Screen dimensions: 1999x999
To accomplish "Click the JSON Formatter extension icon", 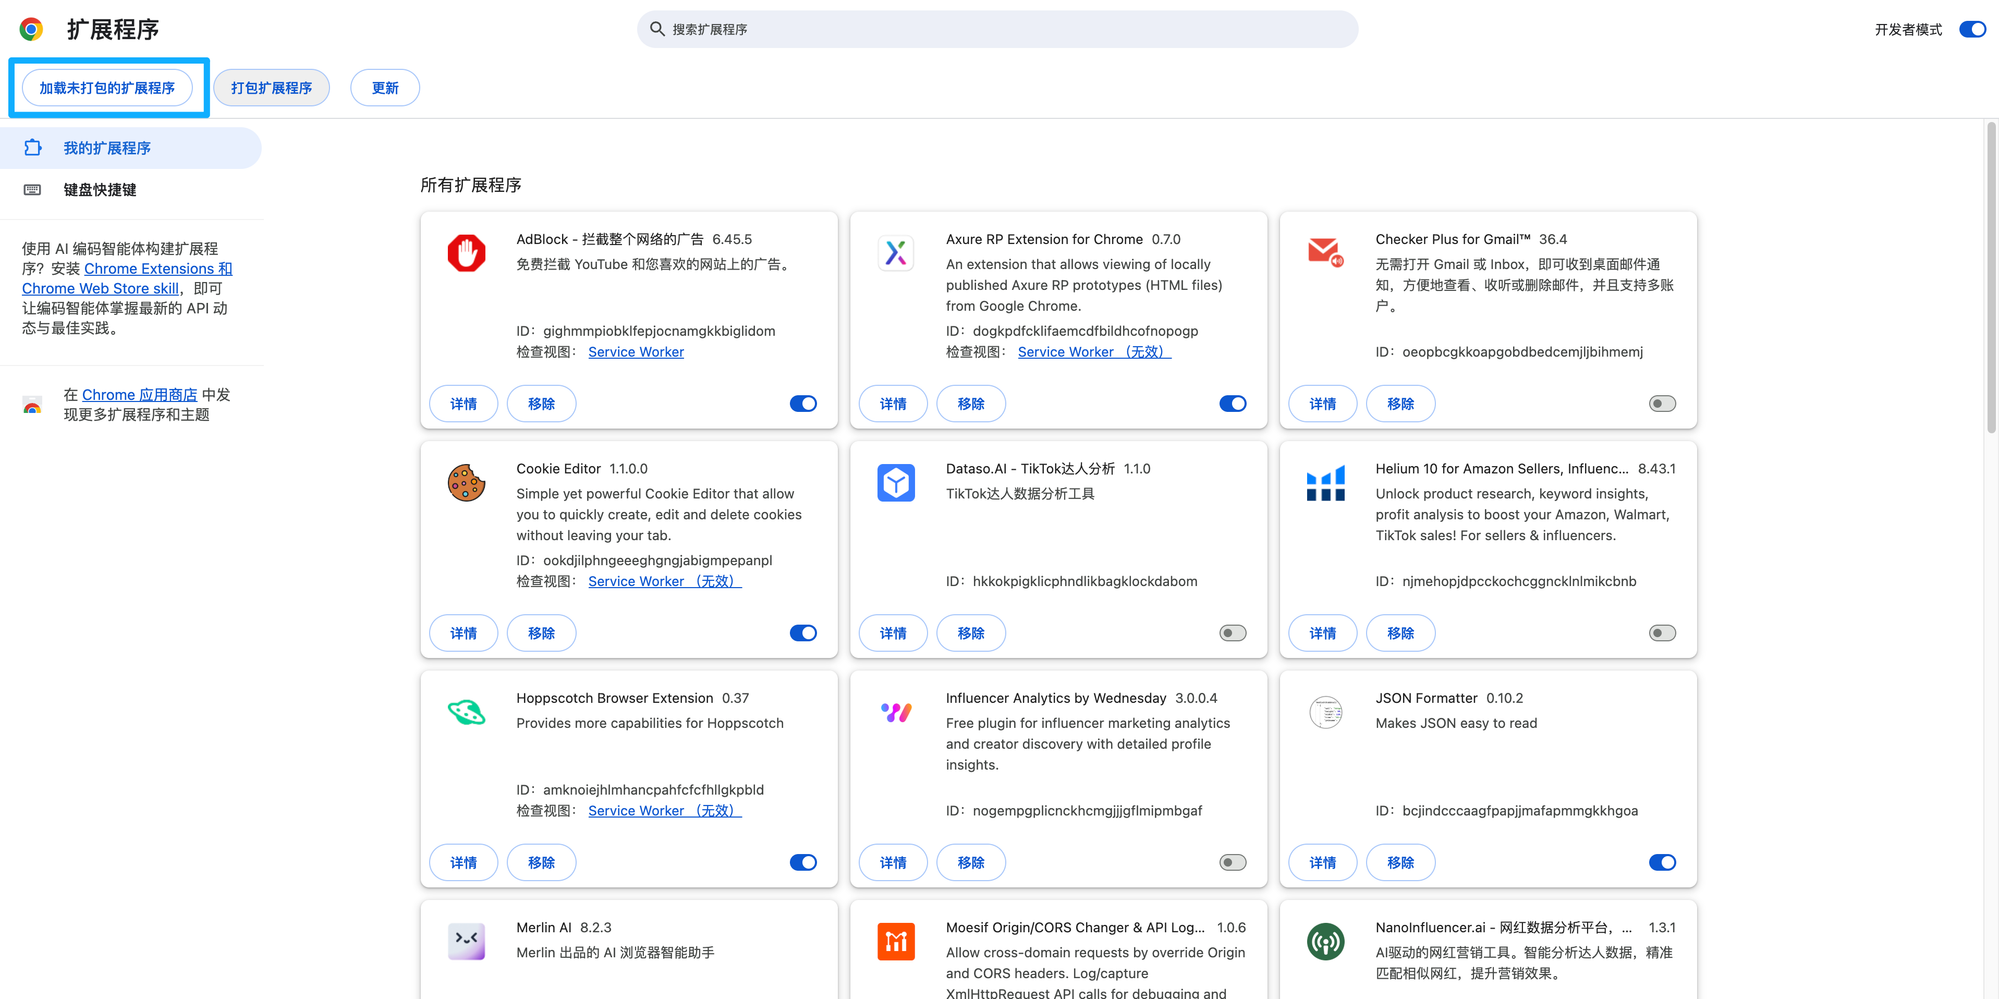I will [1326, 712].
